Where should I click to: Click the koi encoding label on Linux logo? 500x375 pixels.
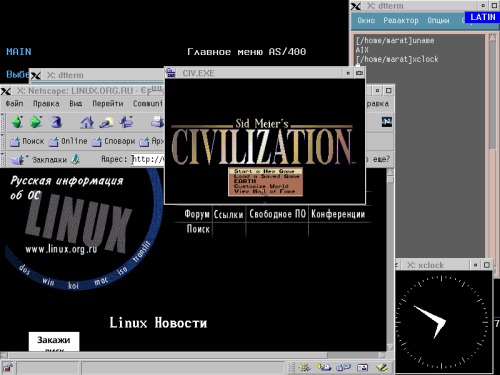click(x=73, y=285)
